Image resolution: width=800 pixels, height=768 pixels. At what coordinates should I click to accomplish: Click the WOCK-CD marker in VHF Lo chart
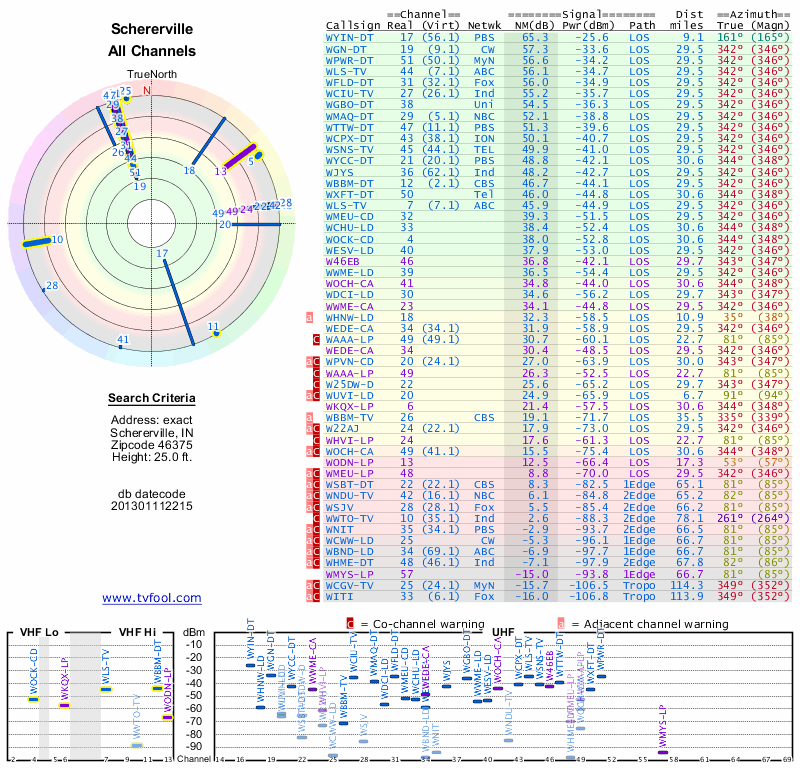point(34,699)
